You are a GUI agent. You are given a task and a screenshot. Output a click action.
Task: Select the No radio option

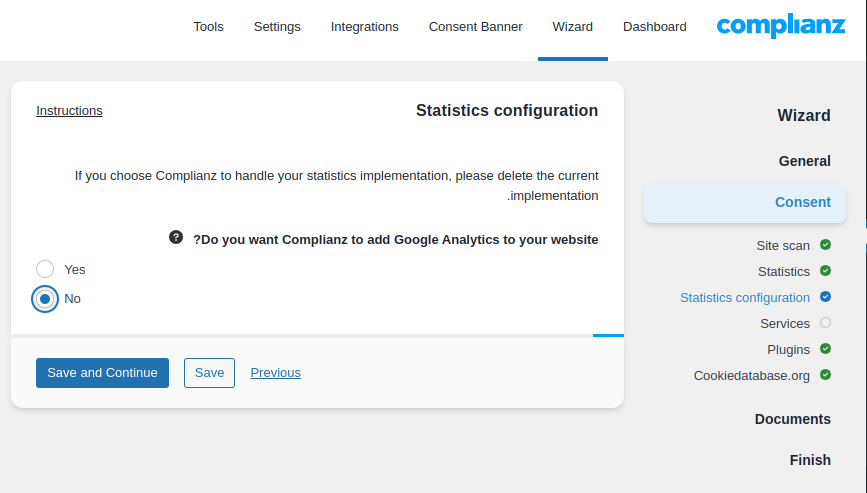tap(45, 298)
